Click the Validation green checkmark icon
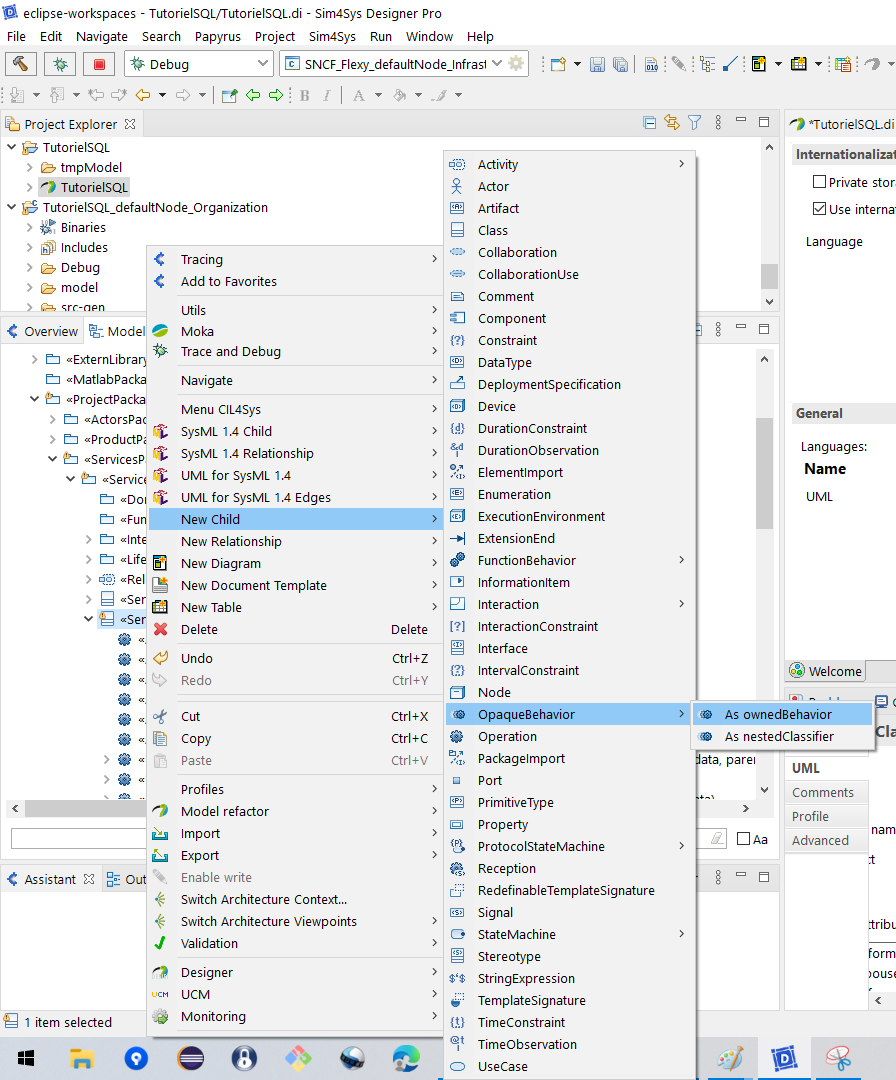 click(x=160, y=943)
